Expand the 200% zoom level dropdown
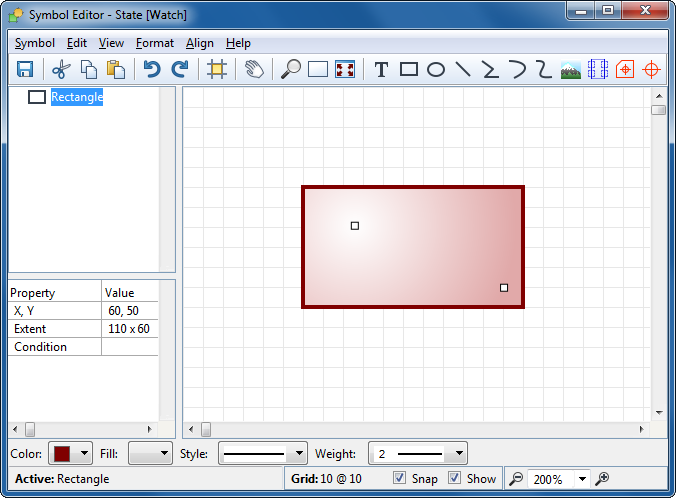Screen dimensions: 676x498 (x=582, y=479)
